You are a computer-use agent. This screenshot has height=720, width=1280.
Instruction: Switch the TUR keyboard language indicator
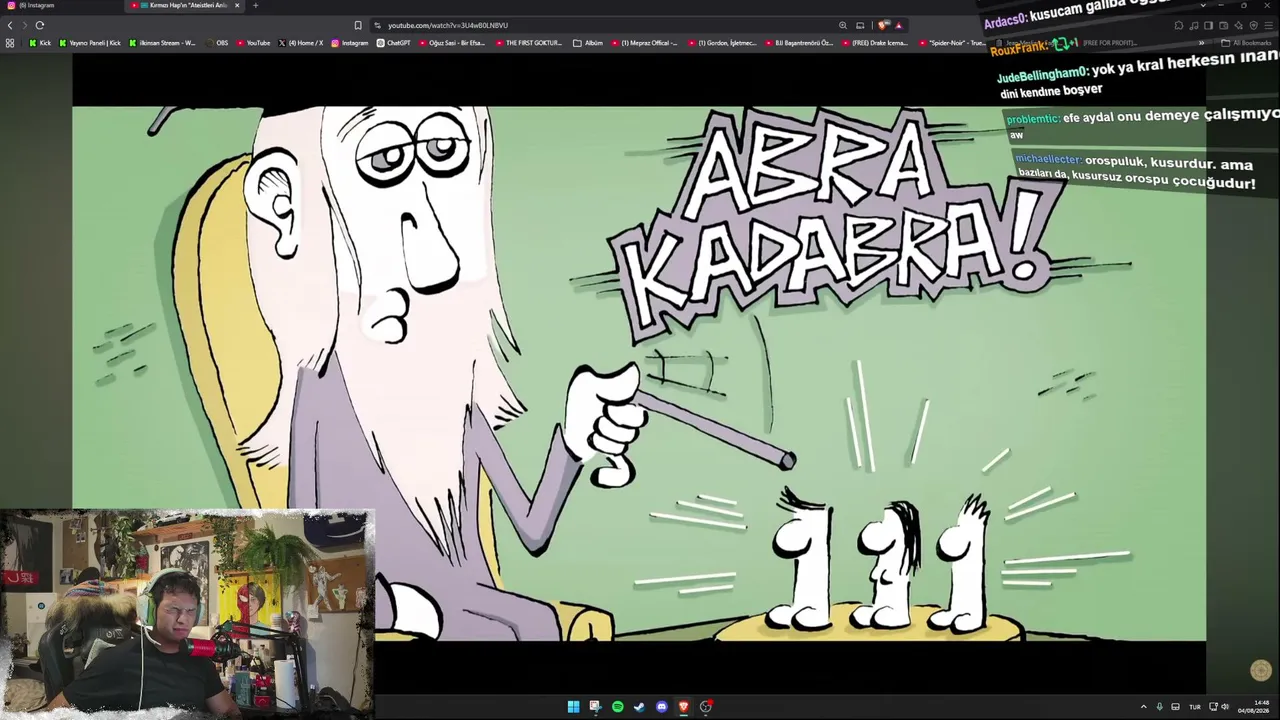(1194, 707)
